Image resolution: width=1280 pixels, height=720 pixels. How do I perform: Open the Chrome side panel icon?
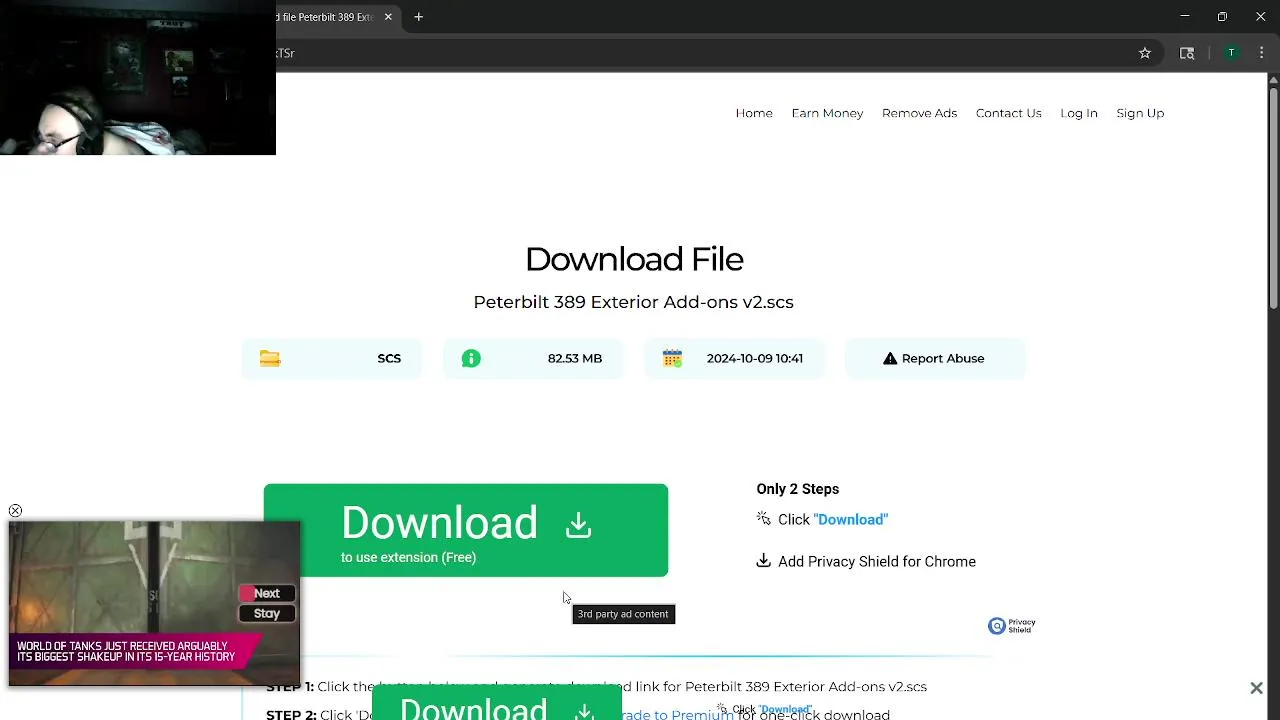[x=1187, y=53]
